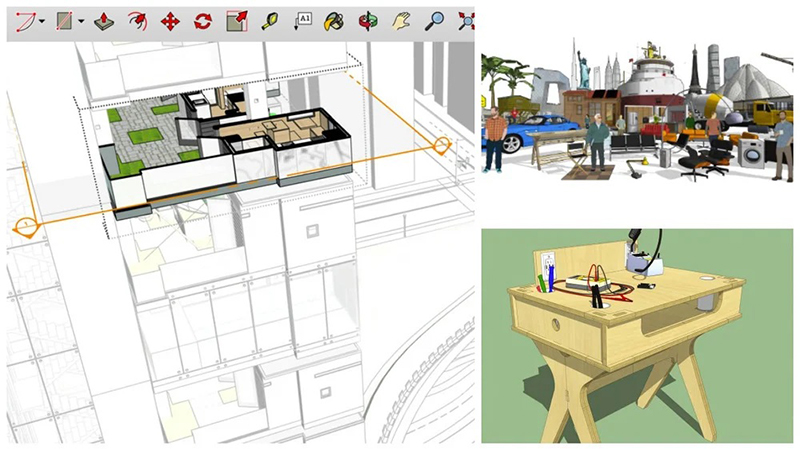Open the Arc tool dropdown arrow
The width and height of the screenshot is (800, 450).
tap(44, 22)
